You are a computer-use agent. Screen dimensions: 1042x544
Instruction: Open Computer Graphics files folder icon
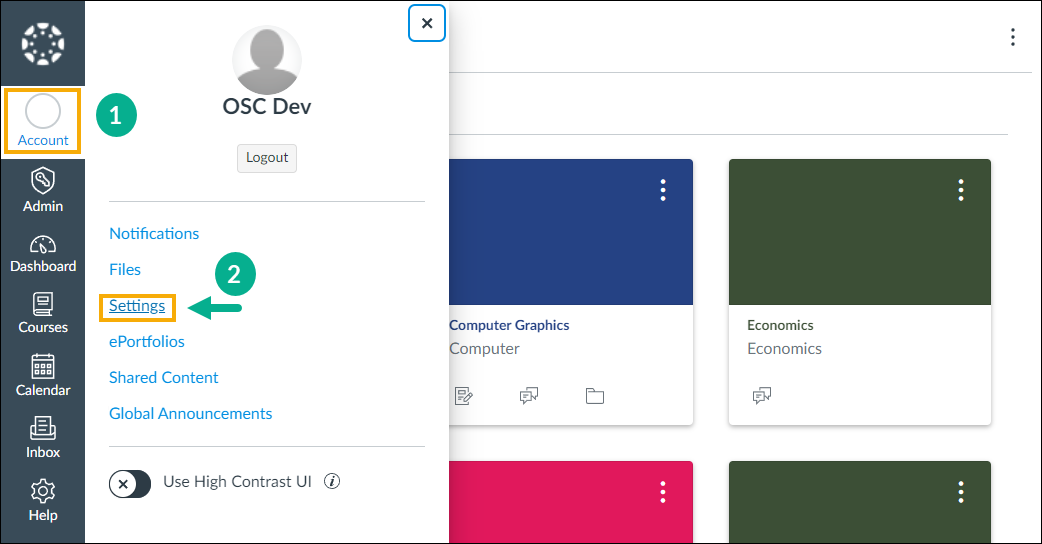pyautogui.click(x=595, y=396)
